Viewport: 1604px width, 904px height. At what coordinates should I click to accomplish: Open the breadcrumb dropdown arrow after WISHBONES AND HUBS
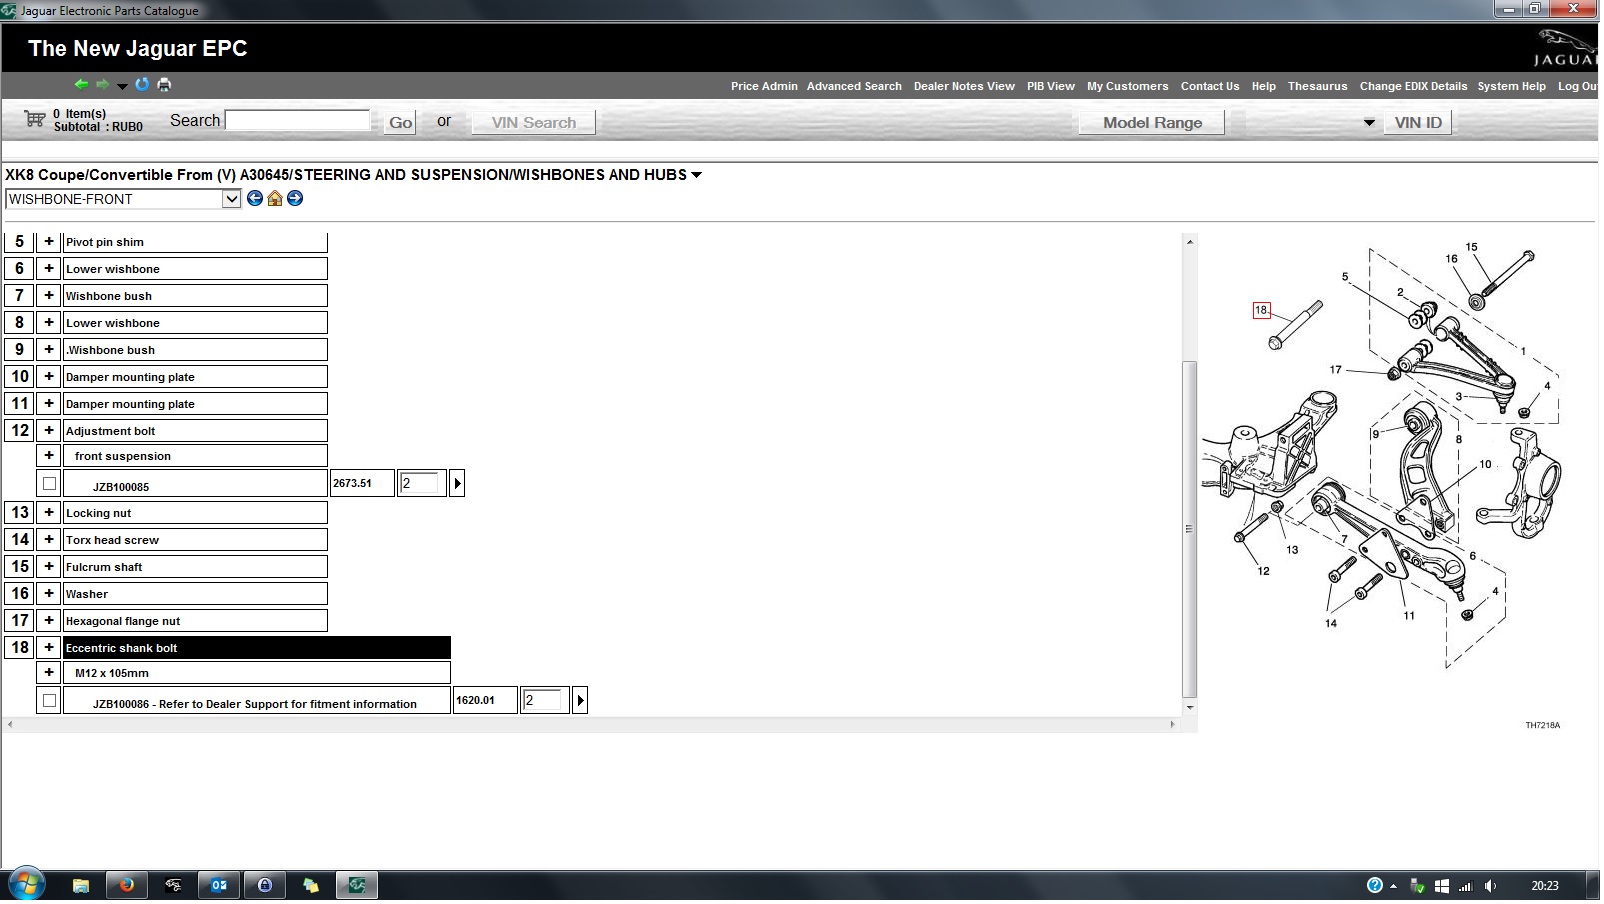tap(697, 175)
